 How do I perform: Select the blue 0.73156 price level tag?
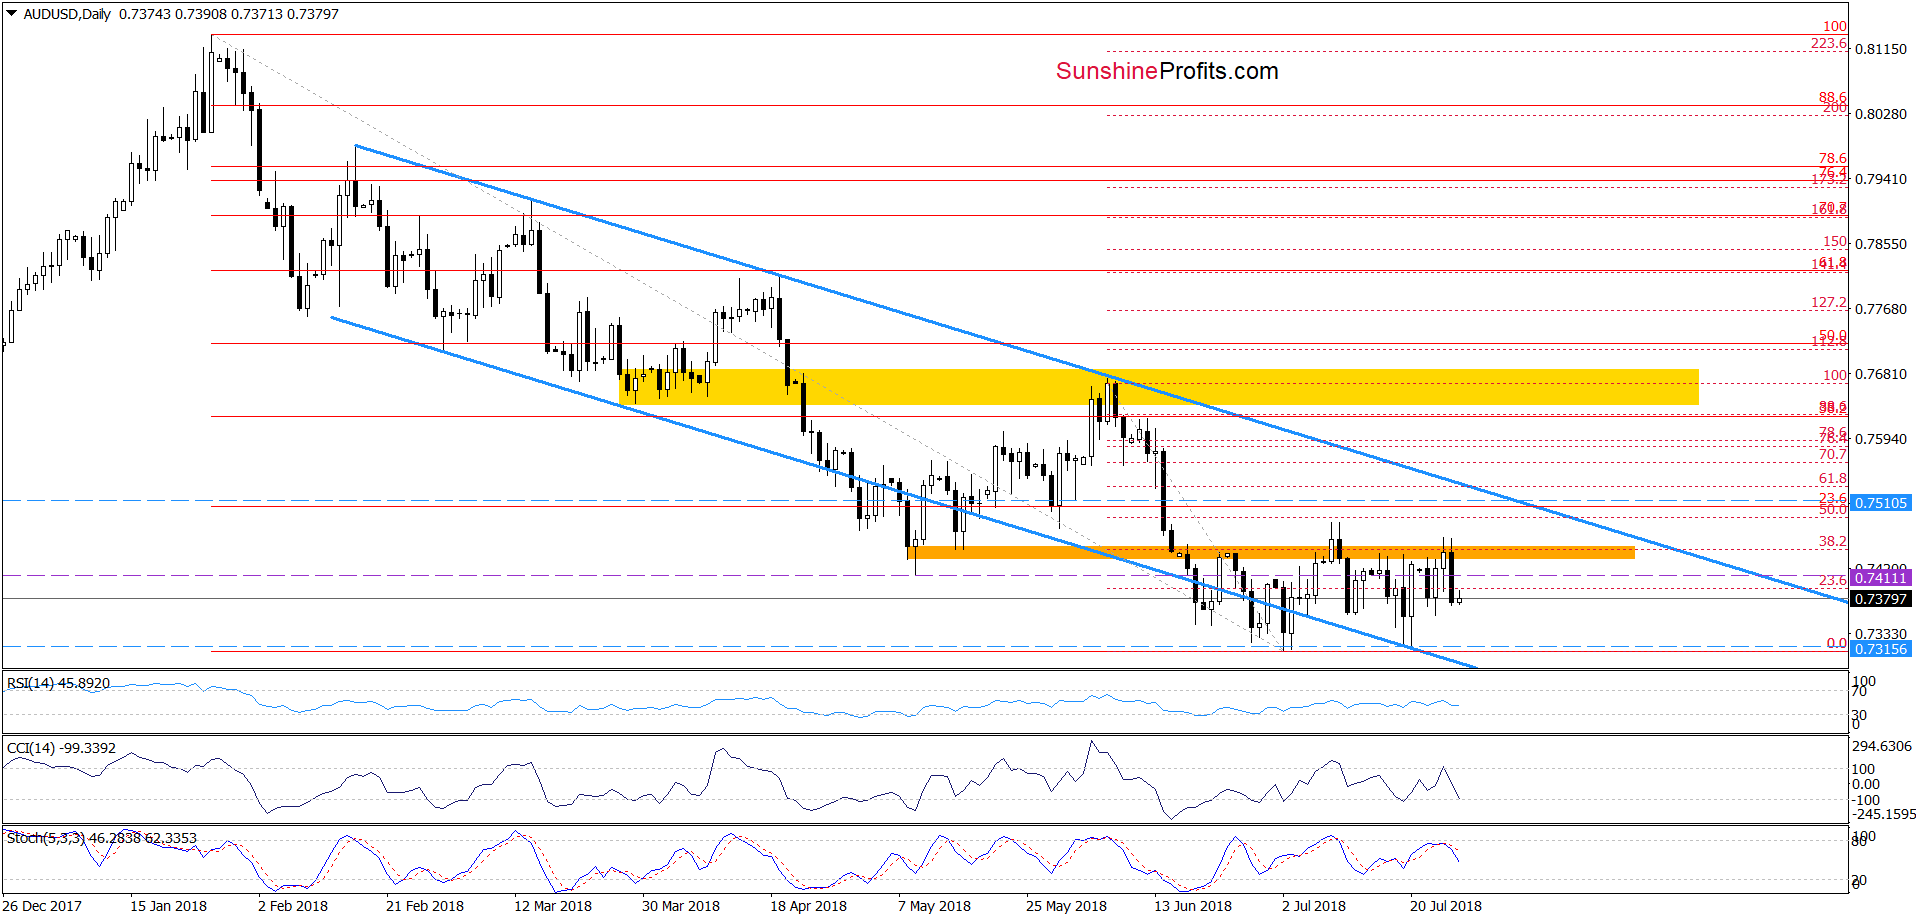(1881, 649)
